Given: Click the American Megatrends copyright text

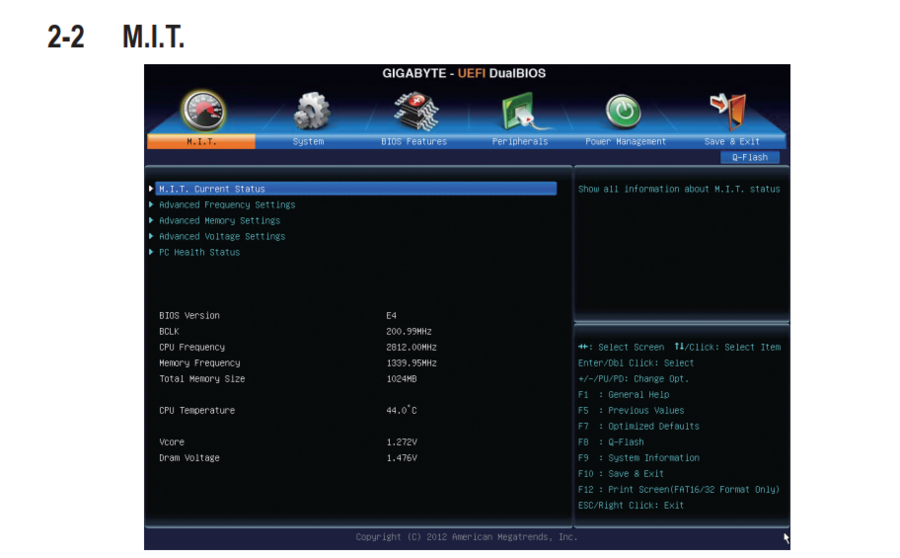Looking at the screenshot, I should click(x=467, y=537).
